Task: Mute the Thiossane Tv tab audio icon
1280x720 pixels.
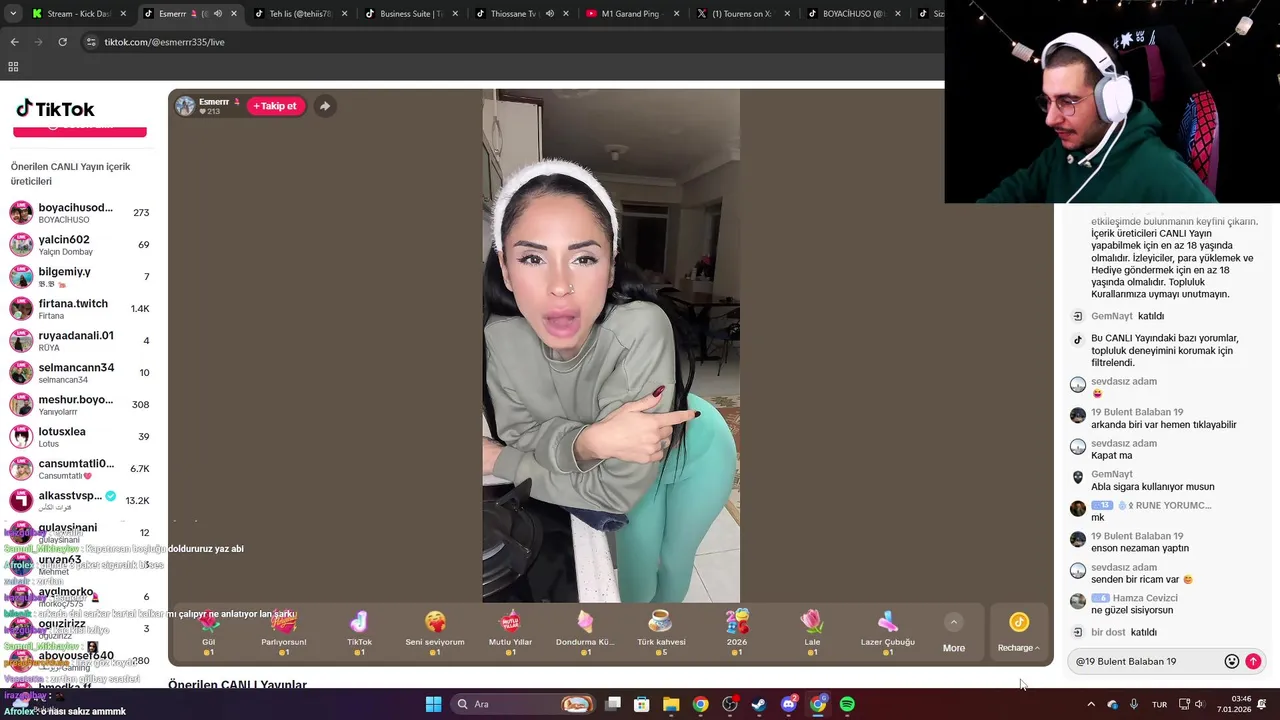Action: click(x=549, y=14)
